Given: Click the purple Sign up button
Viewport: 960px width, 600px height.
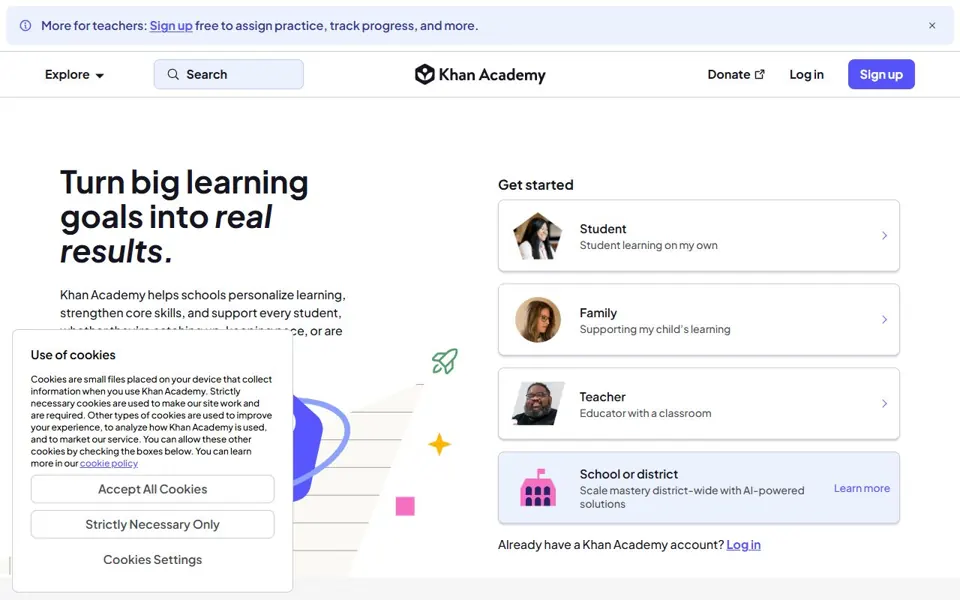Looking at the screenshot, I should pyautogui.click(x=881, y=74).
